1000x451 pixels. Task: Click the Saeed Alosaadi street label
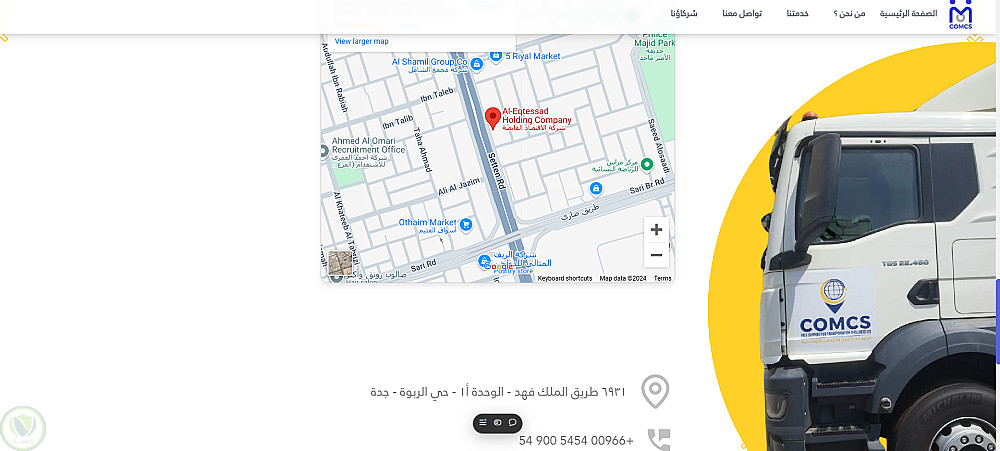[x=659, y=145]
